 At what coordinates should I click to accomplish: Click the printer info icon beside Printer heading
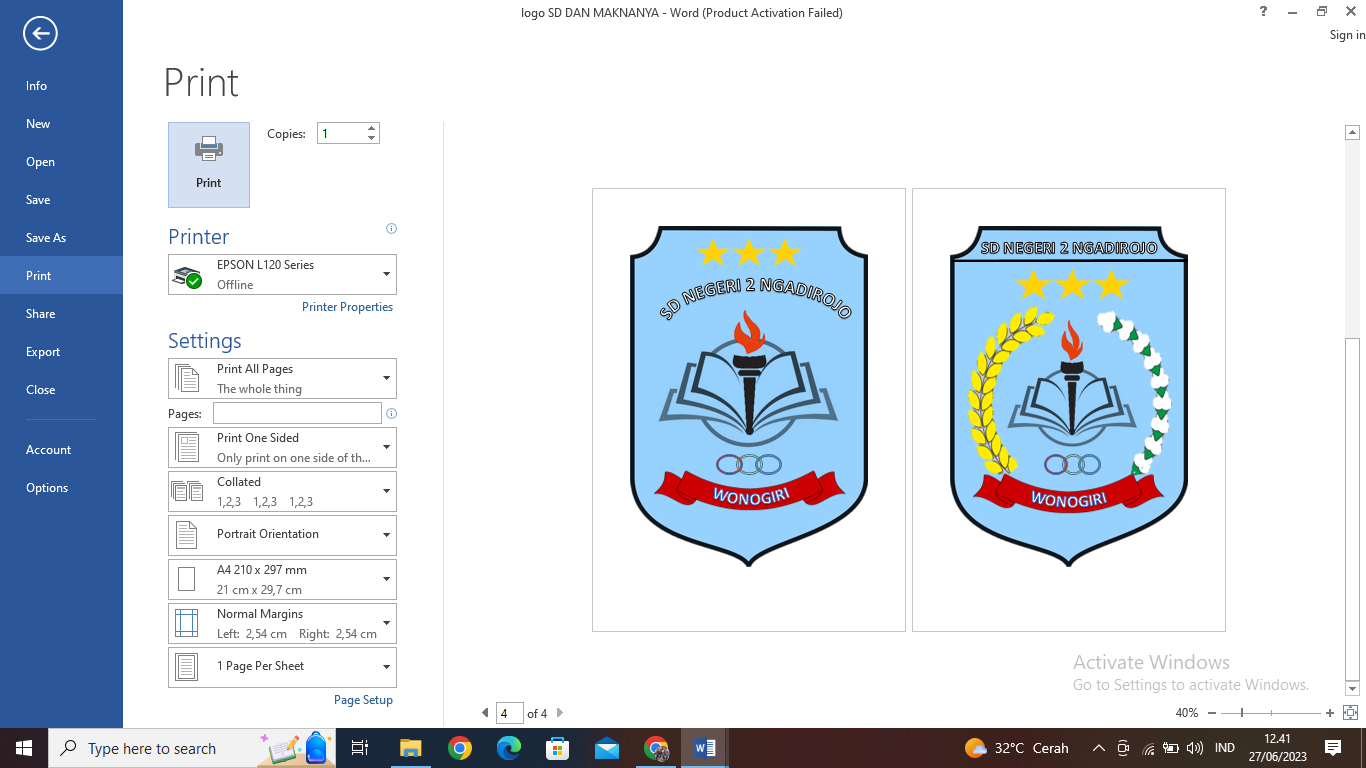tap(391, 229)
